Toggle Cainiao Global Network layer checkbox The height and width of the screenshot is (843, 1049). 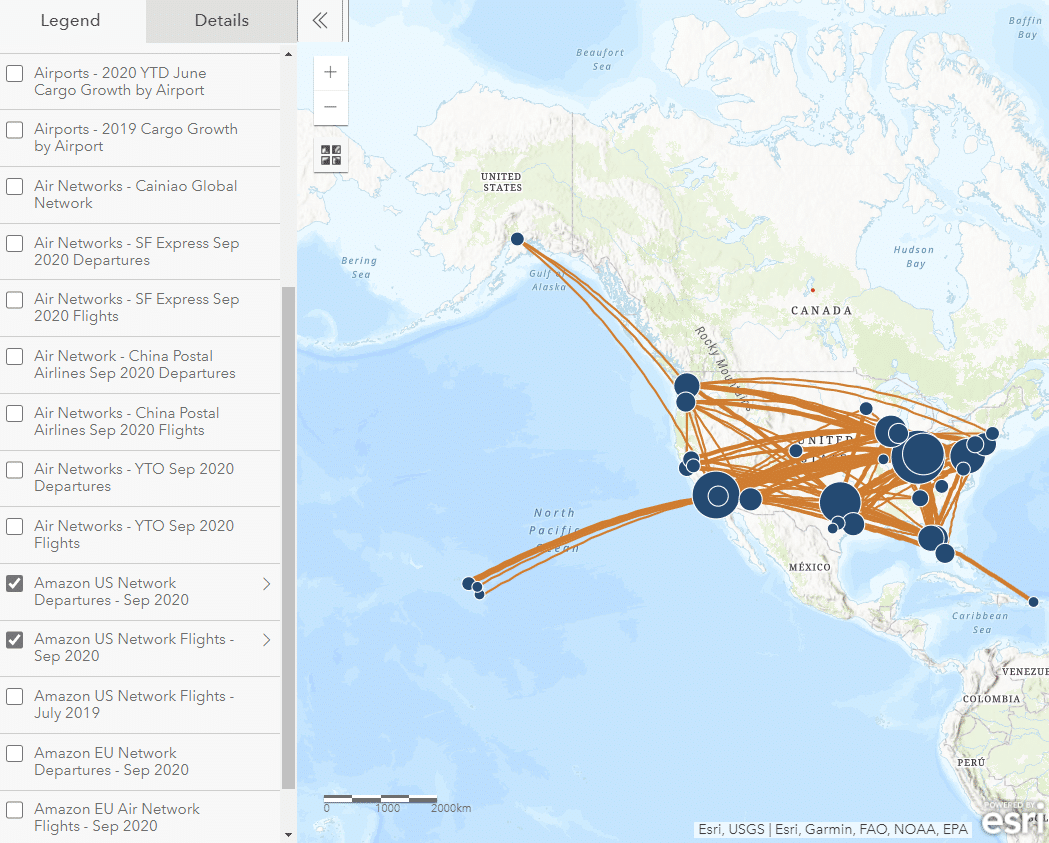[15, 186]
